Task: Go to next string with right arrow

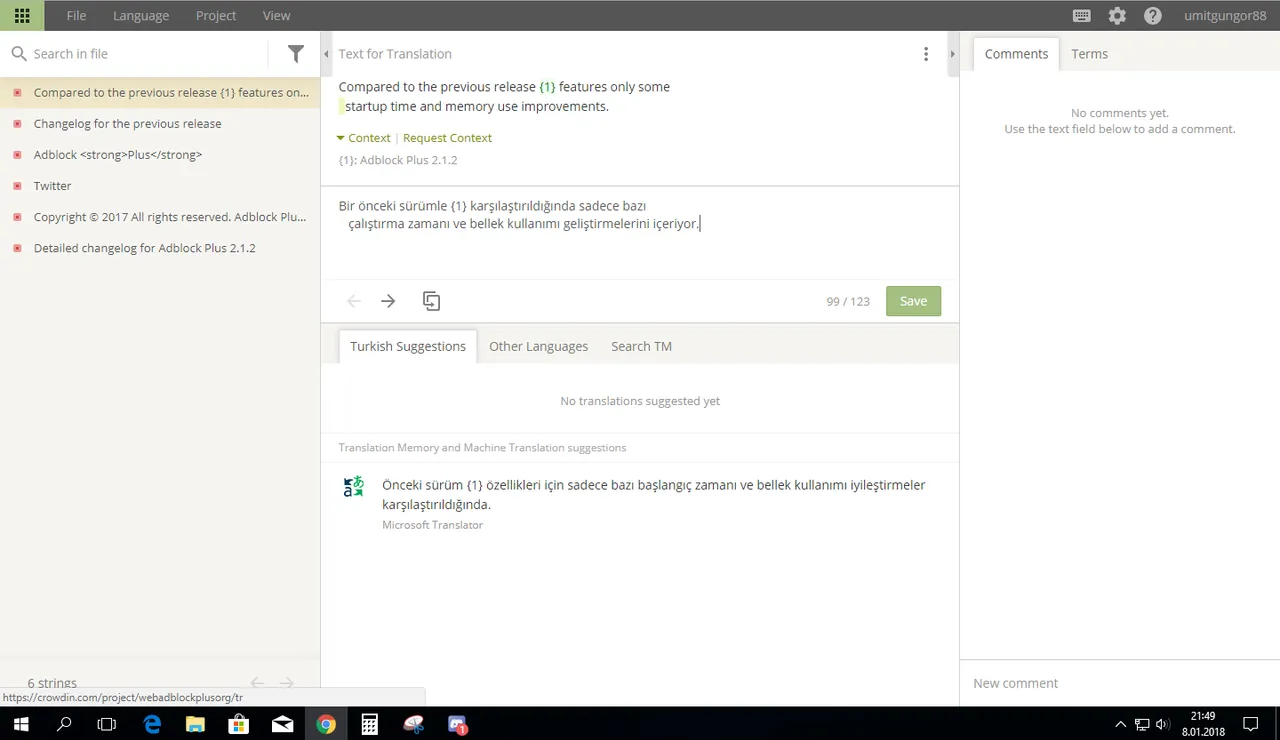Action: [388, 301]
